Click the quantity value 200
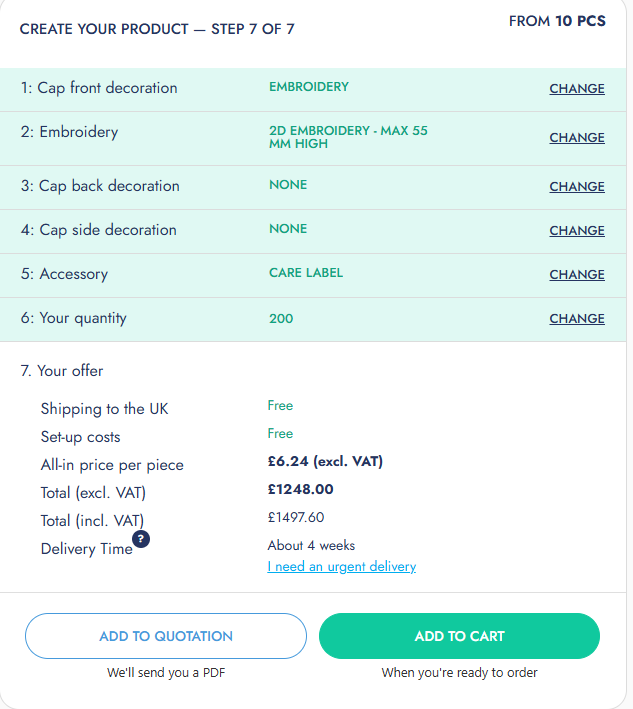This screenshot has height=709, width=633. (282, 318)
